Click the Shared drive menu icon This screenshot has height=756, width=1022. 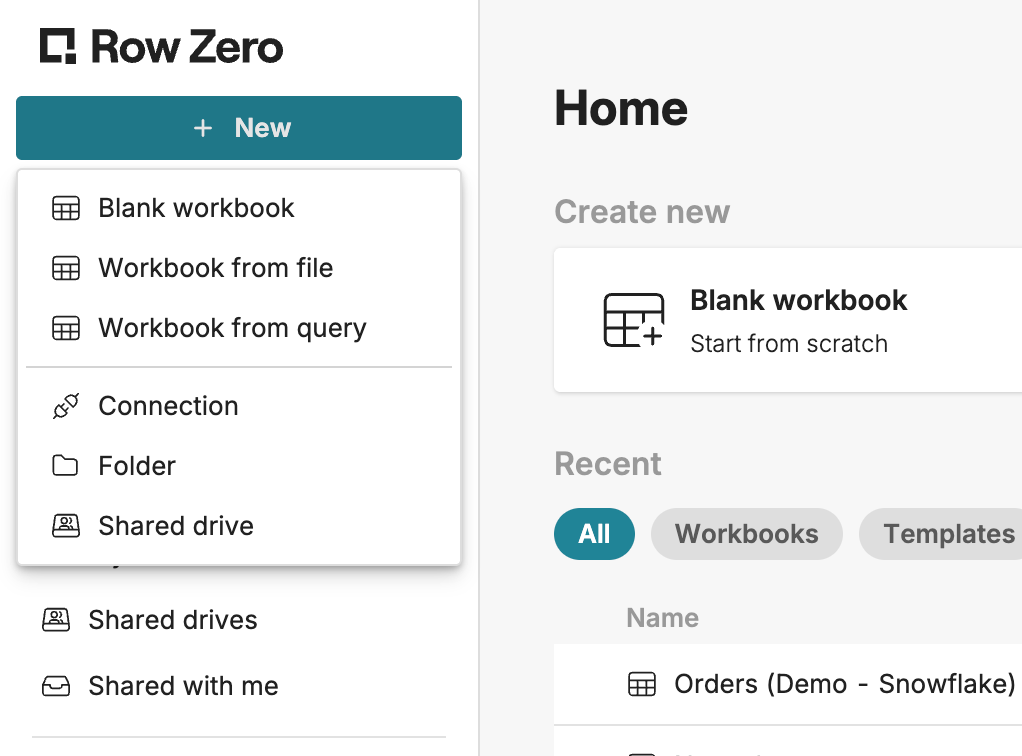[66, 526]
